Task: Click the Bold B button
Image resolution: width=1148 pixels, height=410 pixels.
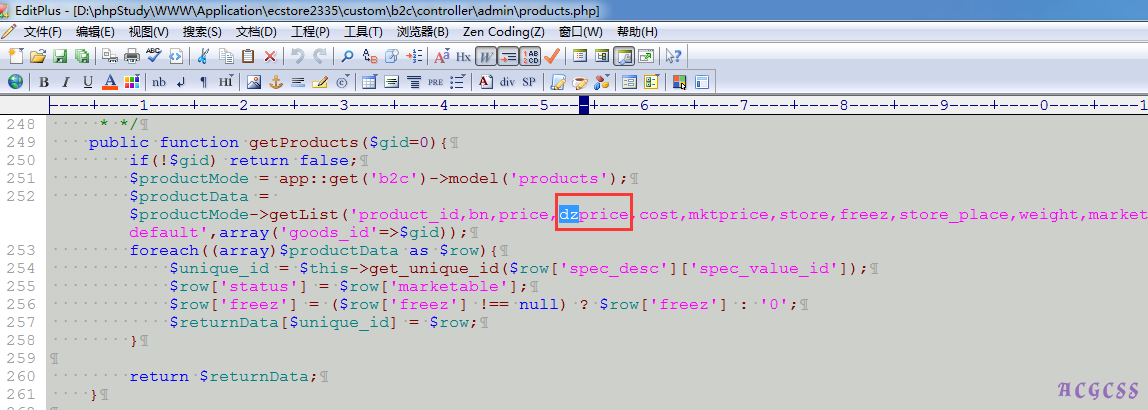Action: pos(44,81)
